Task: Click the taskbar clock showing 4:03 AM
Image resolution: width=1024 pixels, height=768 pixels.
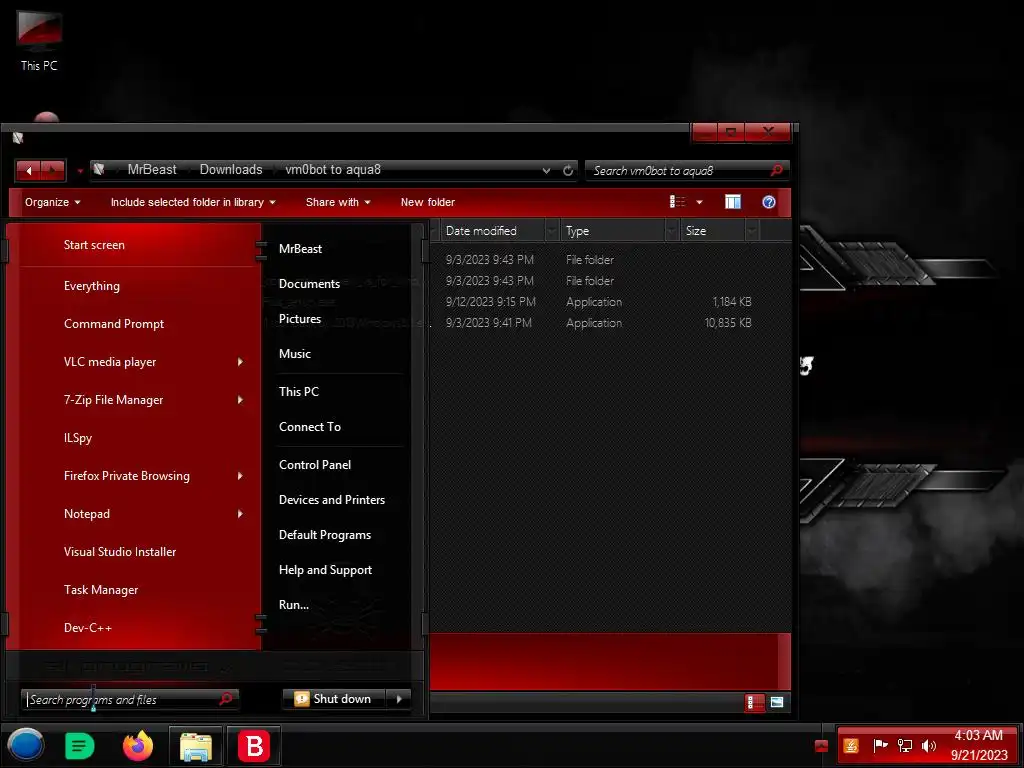Action: [978, 745]
